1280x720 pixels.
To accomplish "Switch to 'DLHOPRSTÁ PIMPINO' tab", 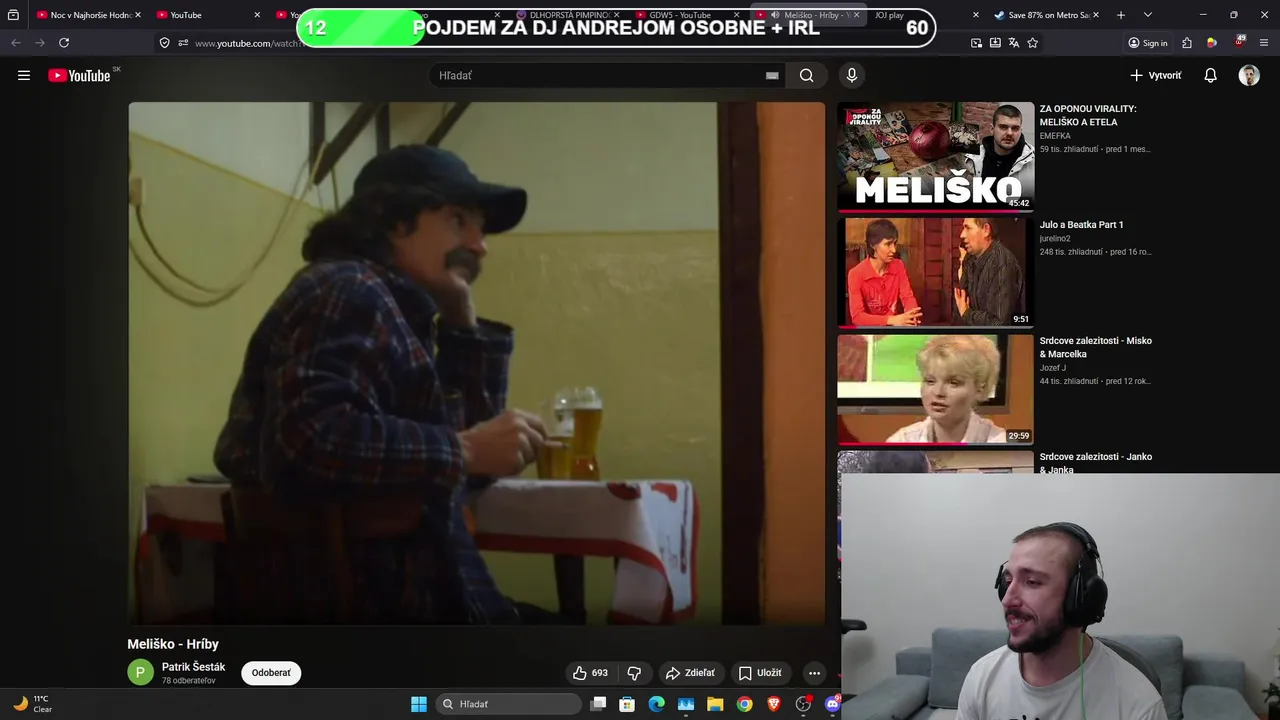I will (x=568, y=15).
